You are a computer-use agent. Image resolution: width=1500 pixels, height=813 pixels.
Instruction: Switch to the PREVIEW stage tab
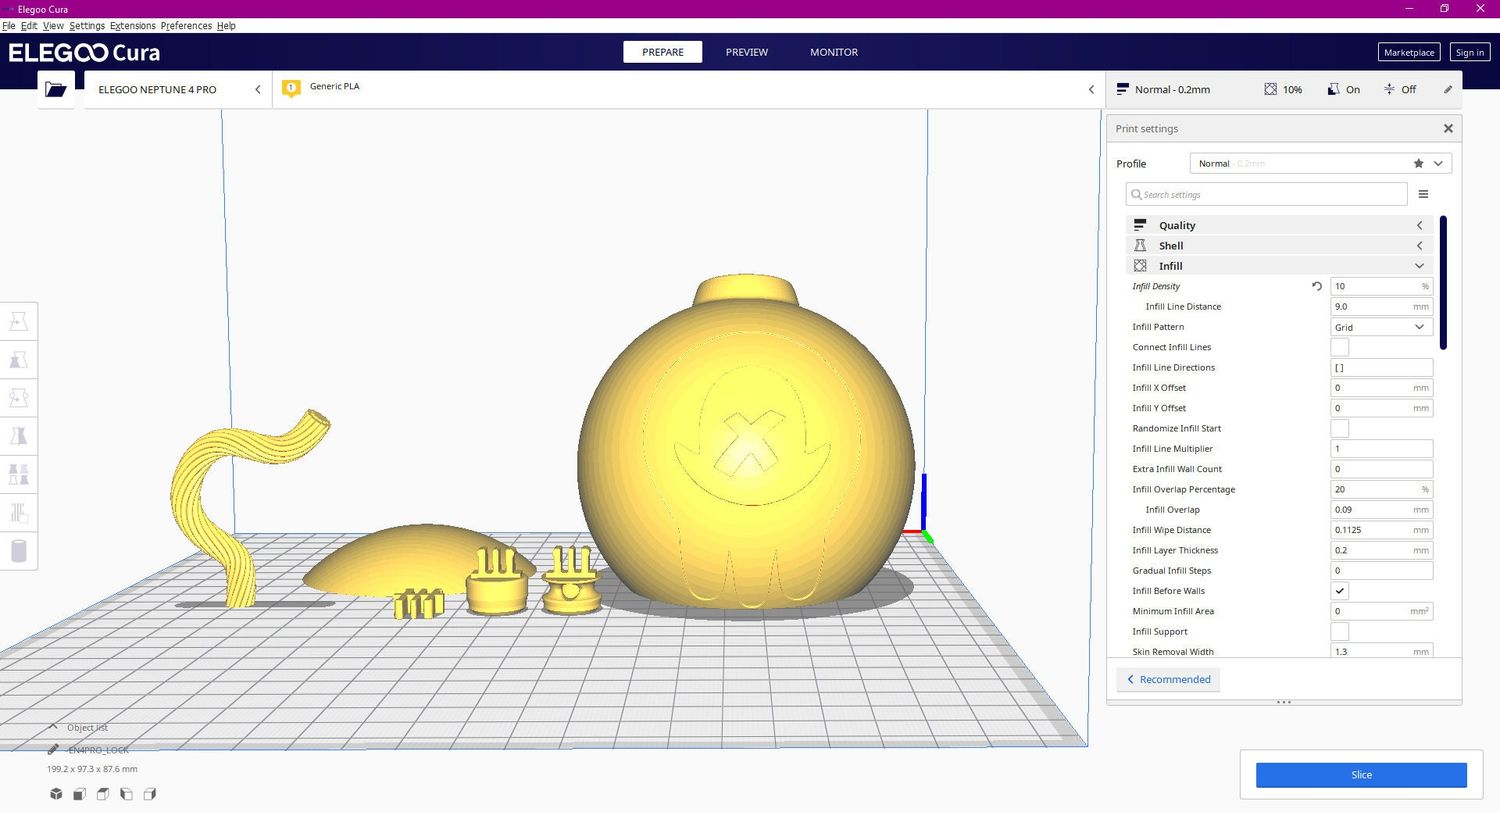click(x=747, y=52)
